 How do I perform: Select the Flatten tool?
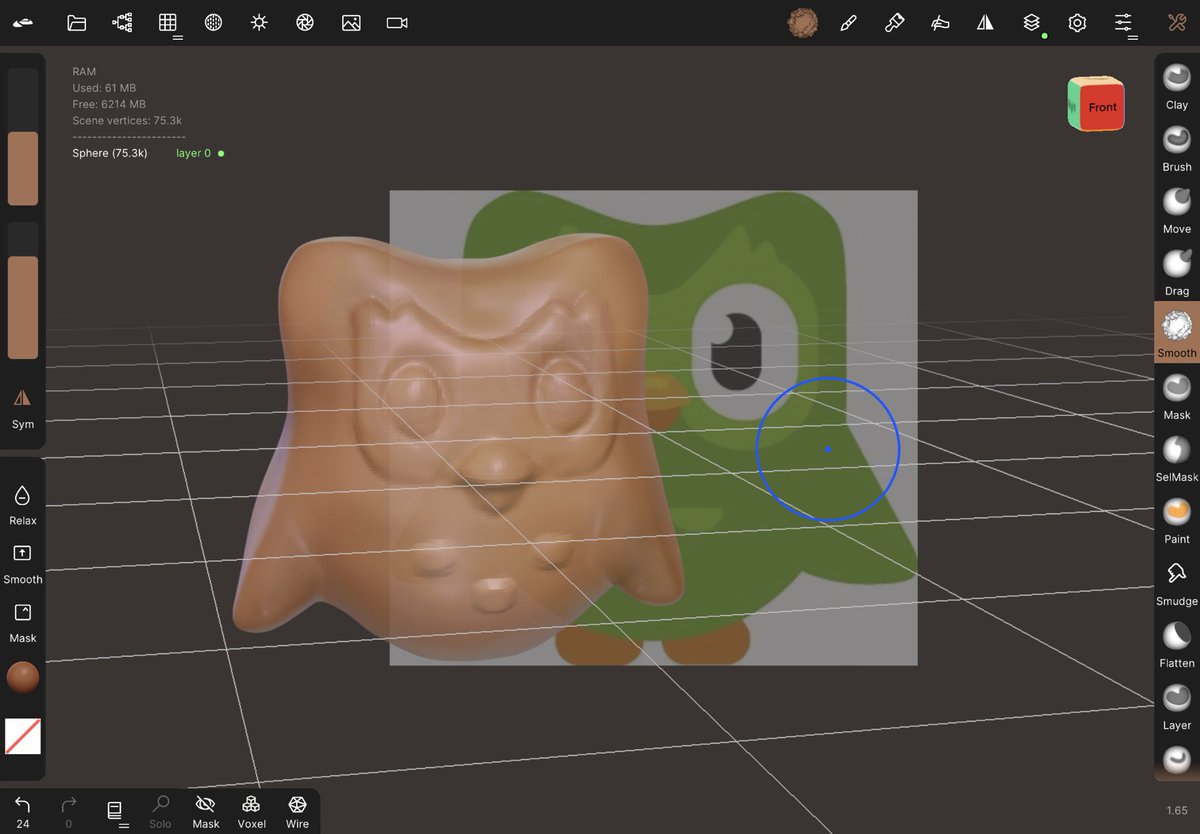(x=1177, y=645)
